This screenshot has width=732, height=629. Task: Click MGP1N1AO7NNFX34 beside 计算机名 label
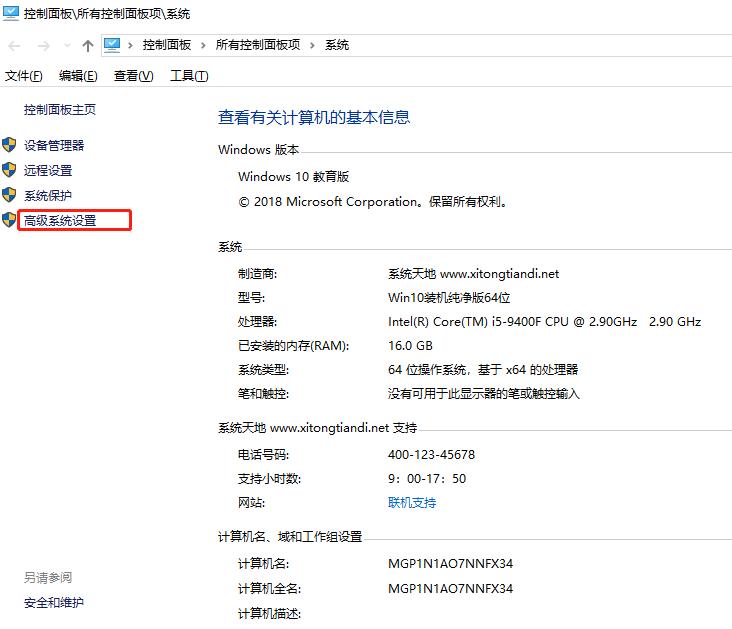[450, 564]
